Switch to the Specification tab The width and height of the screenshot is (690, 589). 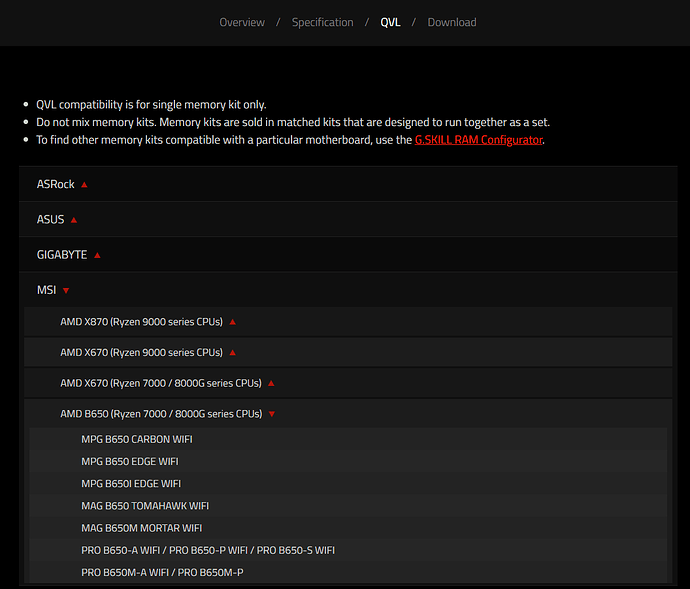323,22
